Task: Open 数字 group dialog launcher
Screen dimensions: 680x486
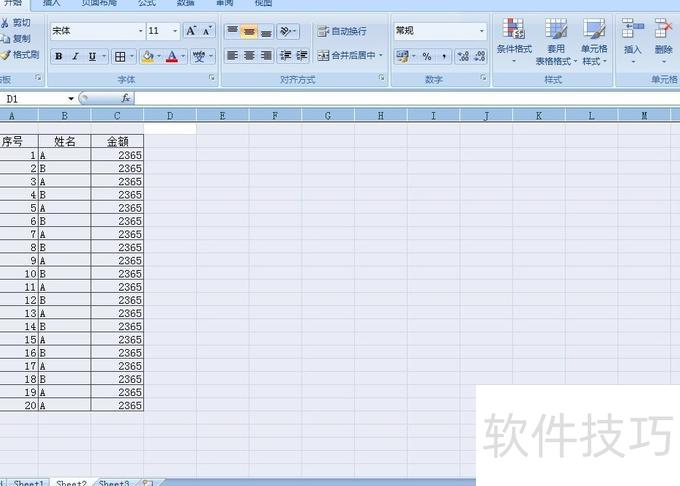Action: 483,78
